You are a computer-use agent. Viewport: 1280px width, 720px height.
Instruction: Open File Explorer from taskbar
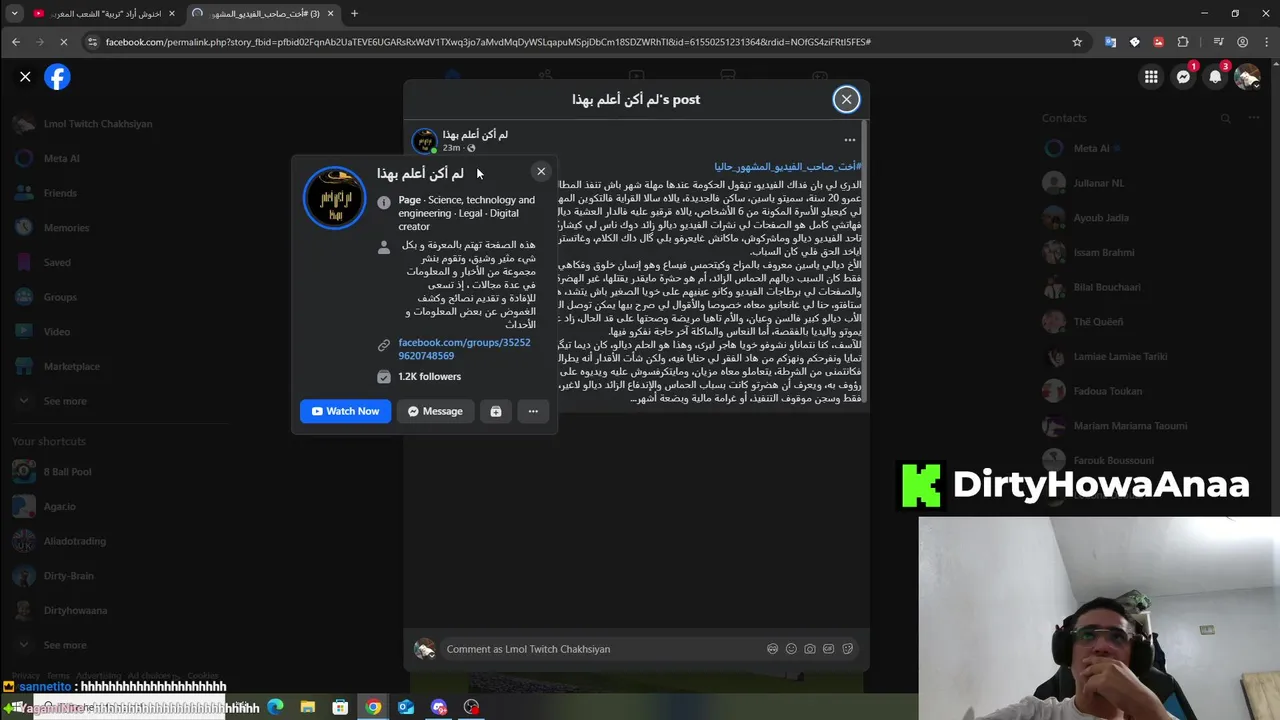308,707
